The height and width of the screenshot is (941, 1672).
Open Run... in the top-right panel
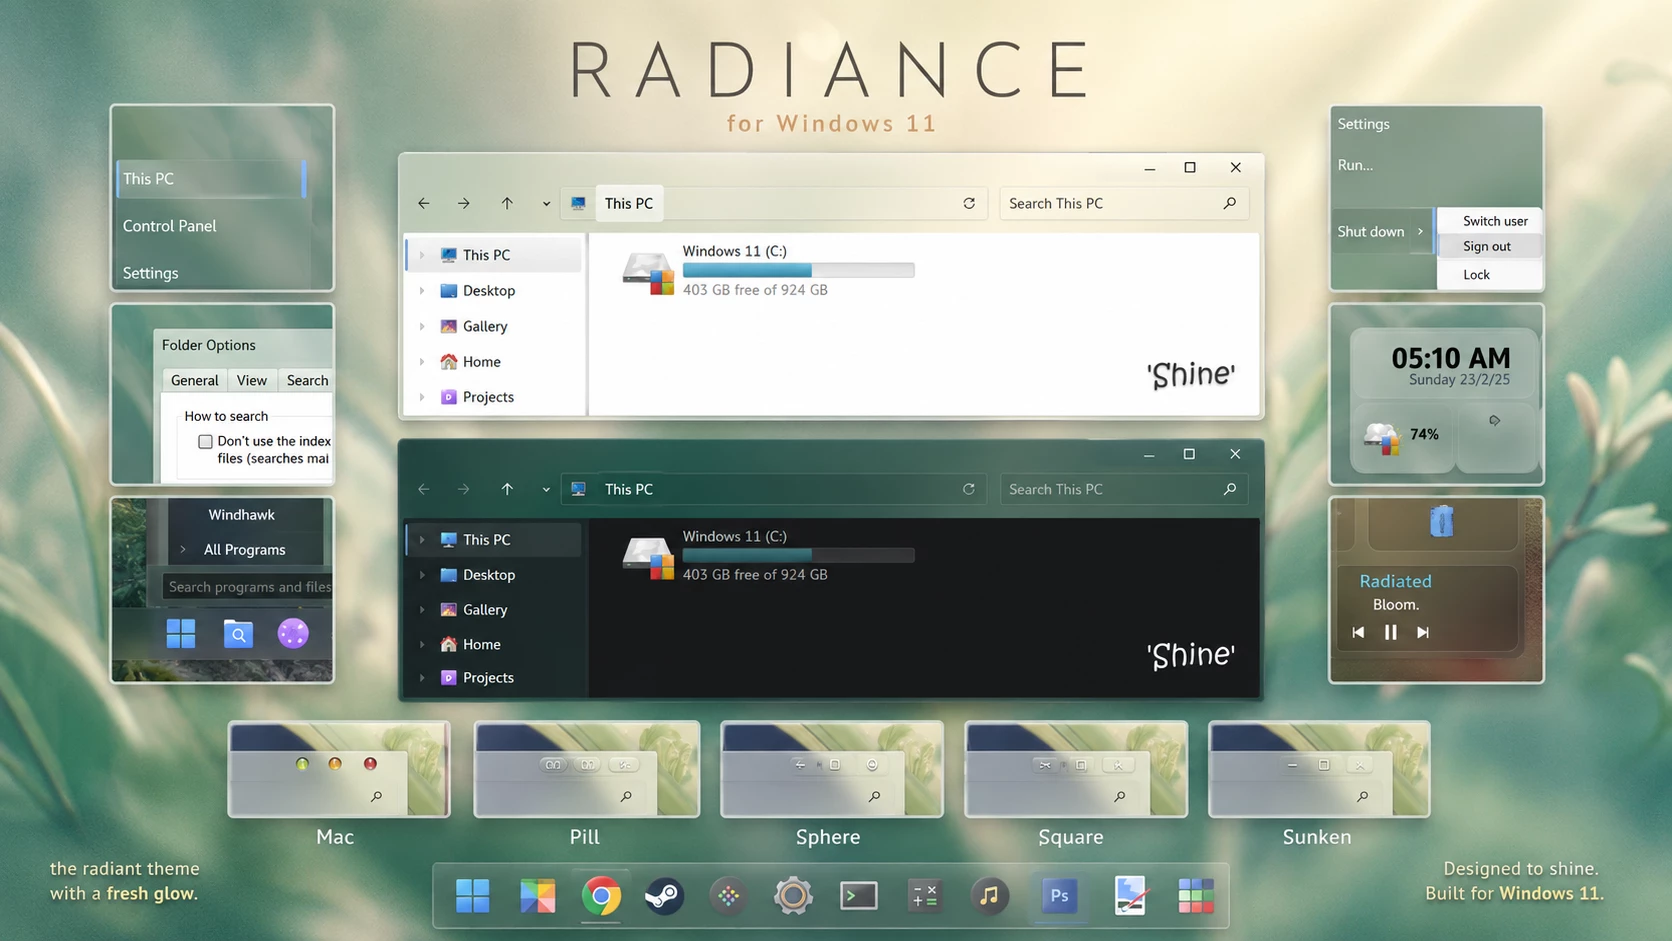pos(1355,165)
